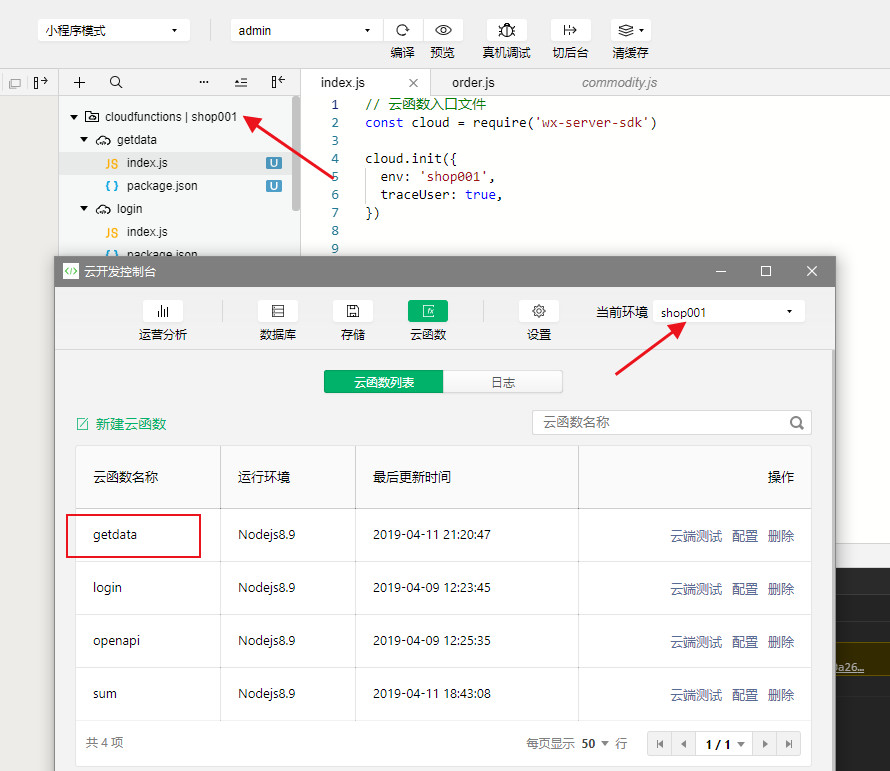Screen dimensions: 890x771
Task: Open the admin compile mode dropdown
Action: tap(307, 30)
